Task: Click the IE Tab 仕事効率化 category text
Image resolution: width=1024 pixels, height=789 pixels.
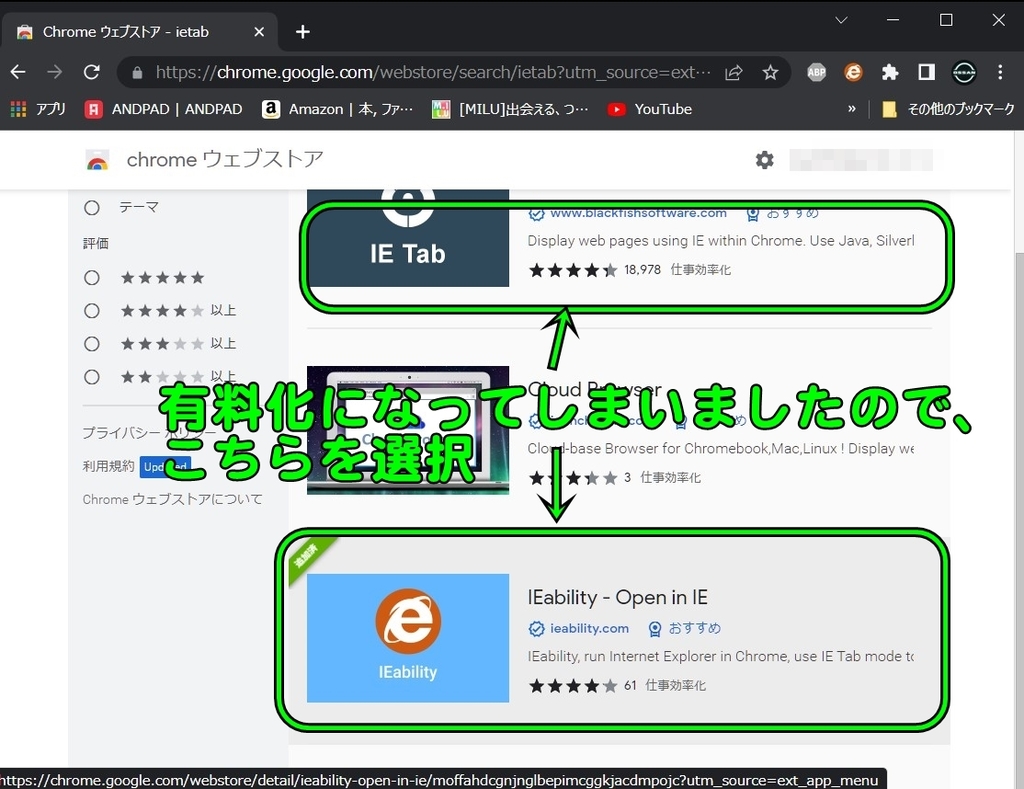Action: pos(701,270)
